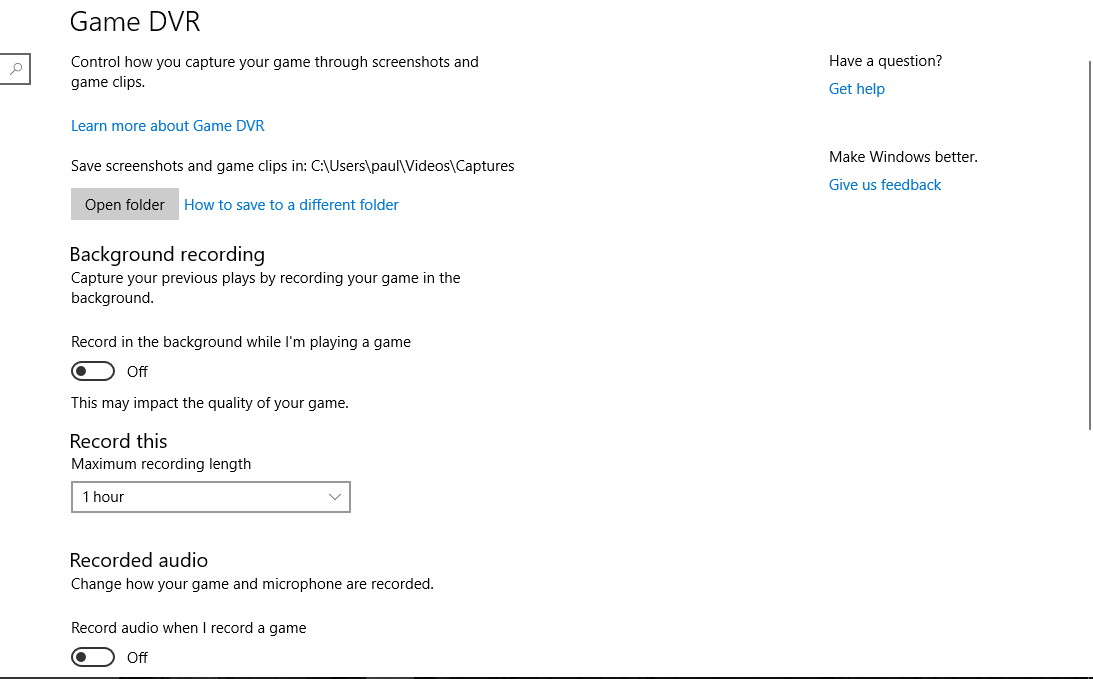Click the Make Windows better text

903,157
